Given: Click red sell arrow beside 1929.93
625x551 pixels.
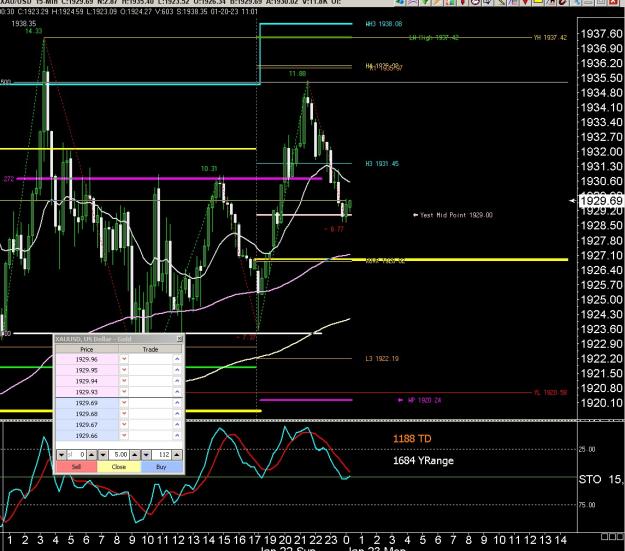Looking at the screenshot, I should tap(124, 392).
